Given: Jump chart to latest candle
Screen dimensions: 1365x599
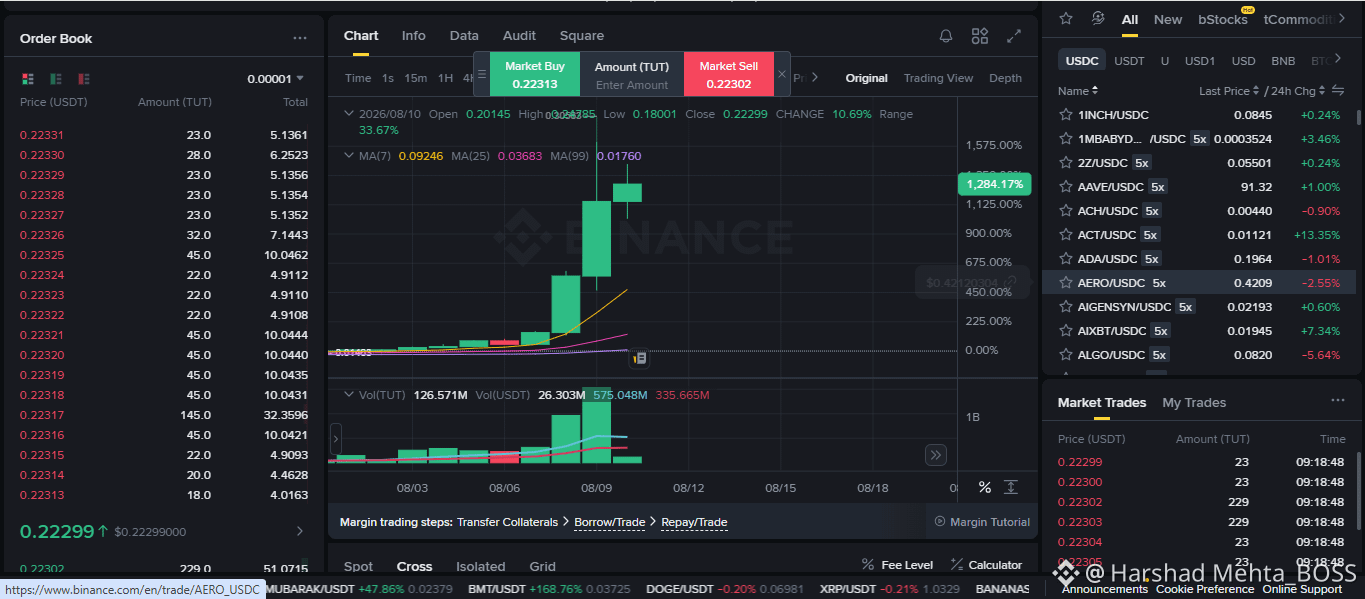Looking at the screenshot, I should (936, 455).
